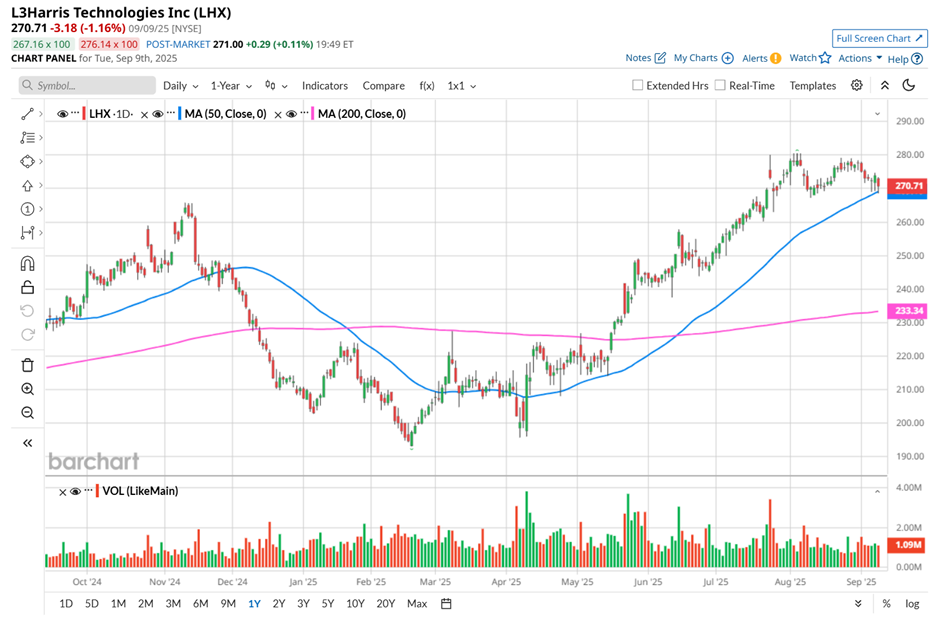Open the Notes link
The height and width of the screenshot is (617, 940).
tap(645, 58)
